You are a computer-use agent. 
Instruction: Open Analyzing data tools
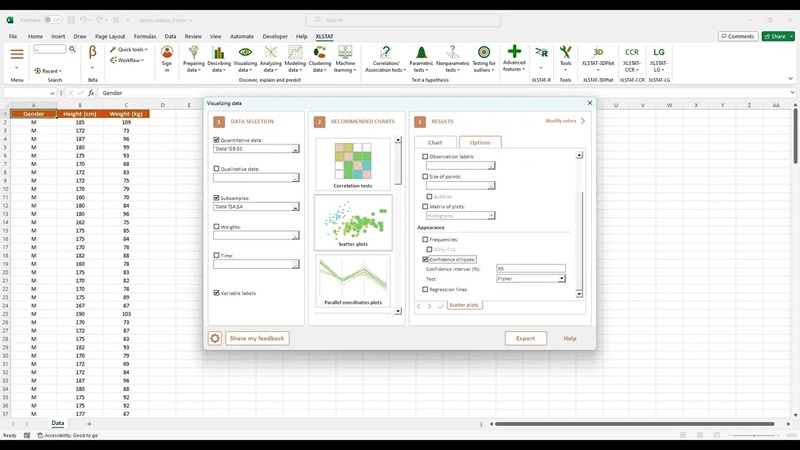[270, 59]
